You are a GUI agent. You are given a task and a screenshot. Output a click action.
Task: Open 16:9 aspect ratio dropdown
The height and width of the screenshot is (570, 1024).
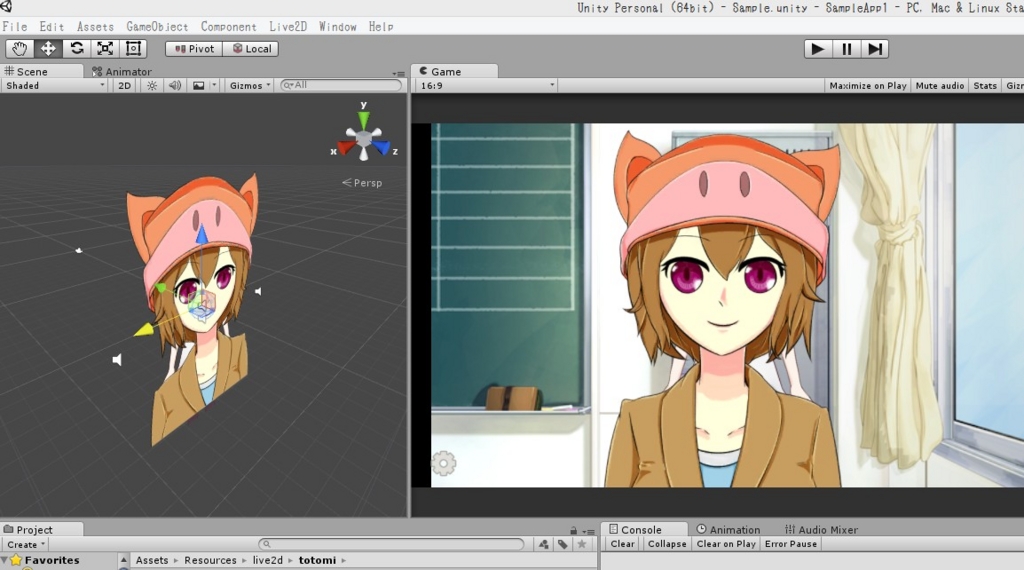(x=486, y=86)
